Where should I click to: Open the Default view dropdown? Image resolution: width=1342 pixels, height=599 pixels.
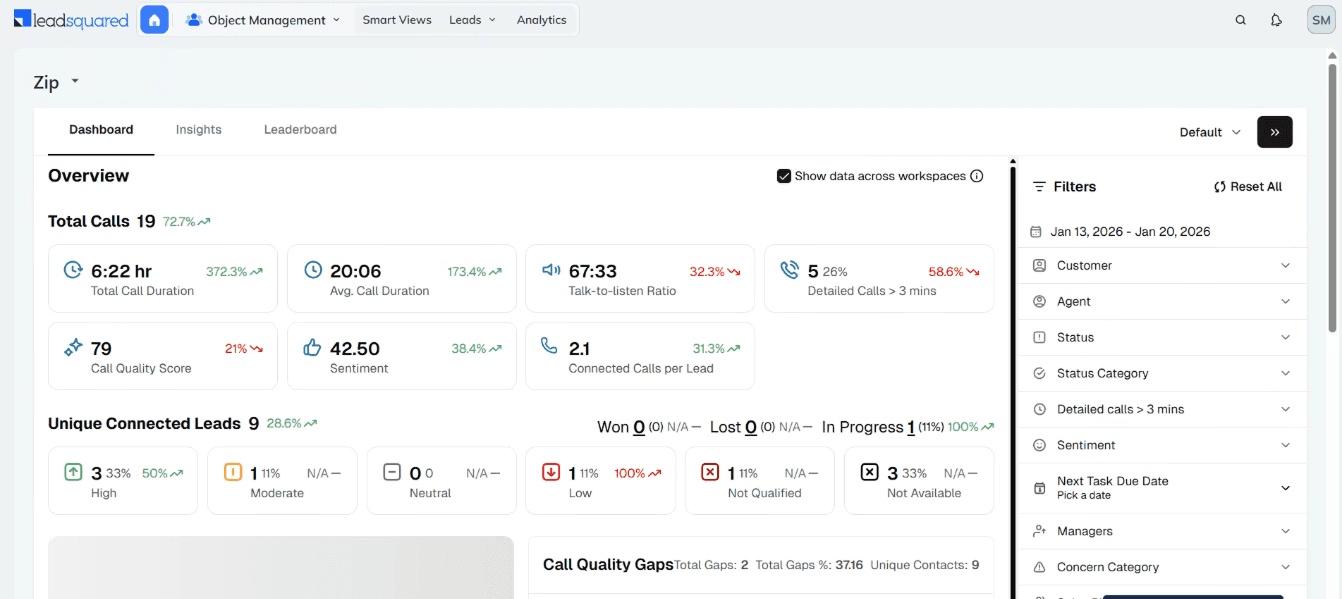[1210, 132]
